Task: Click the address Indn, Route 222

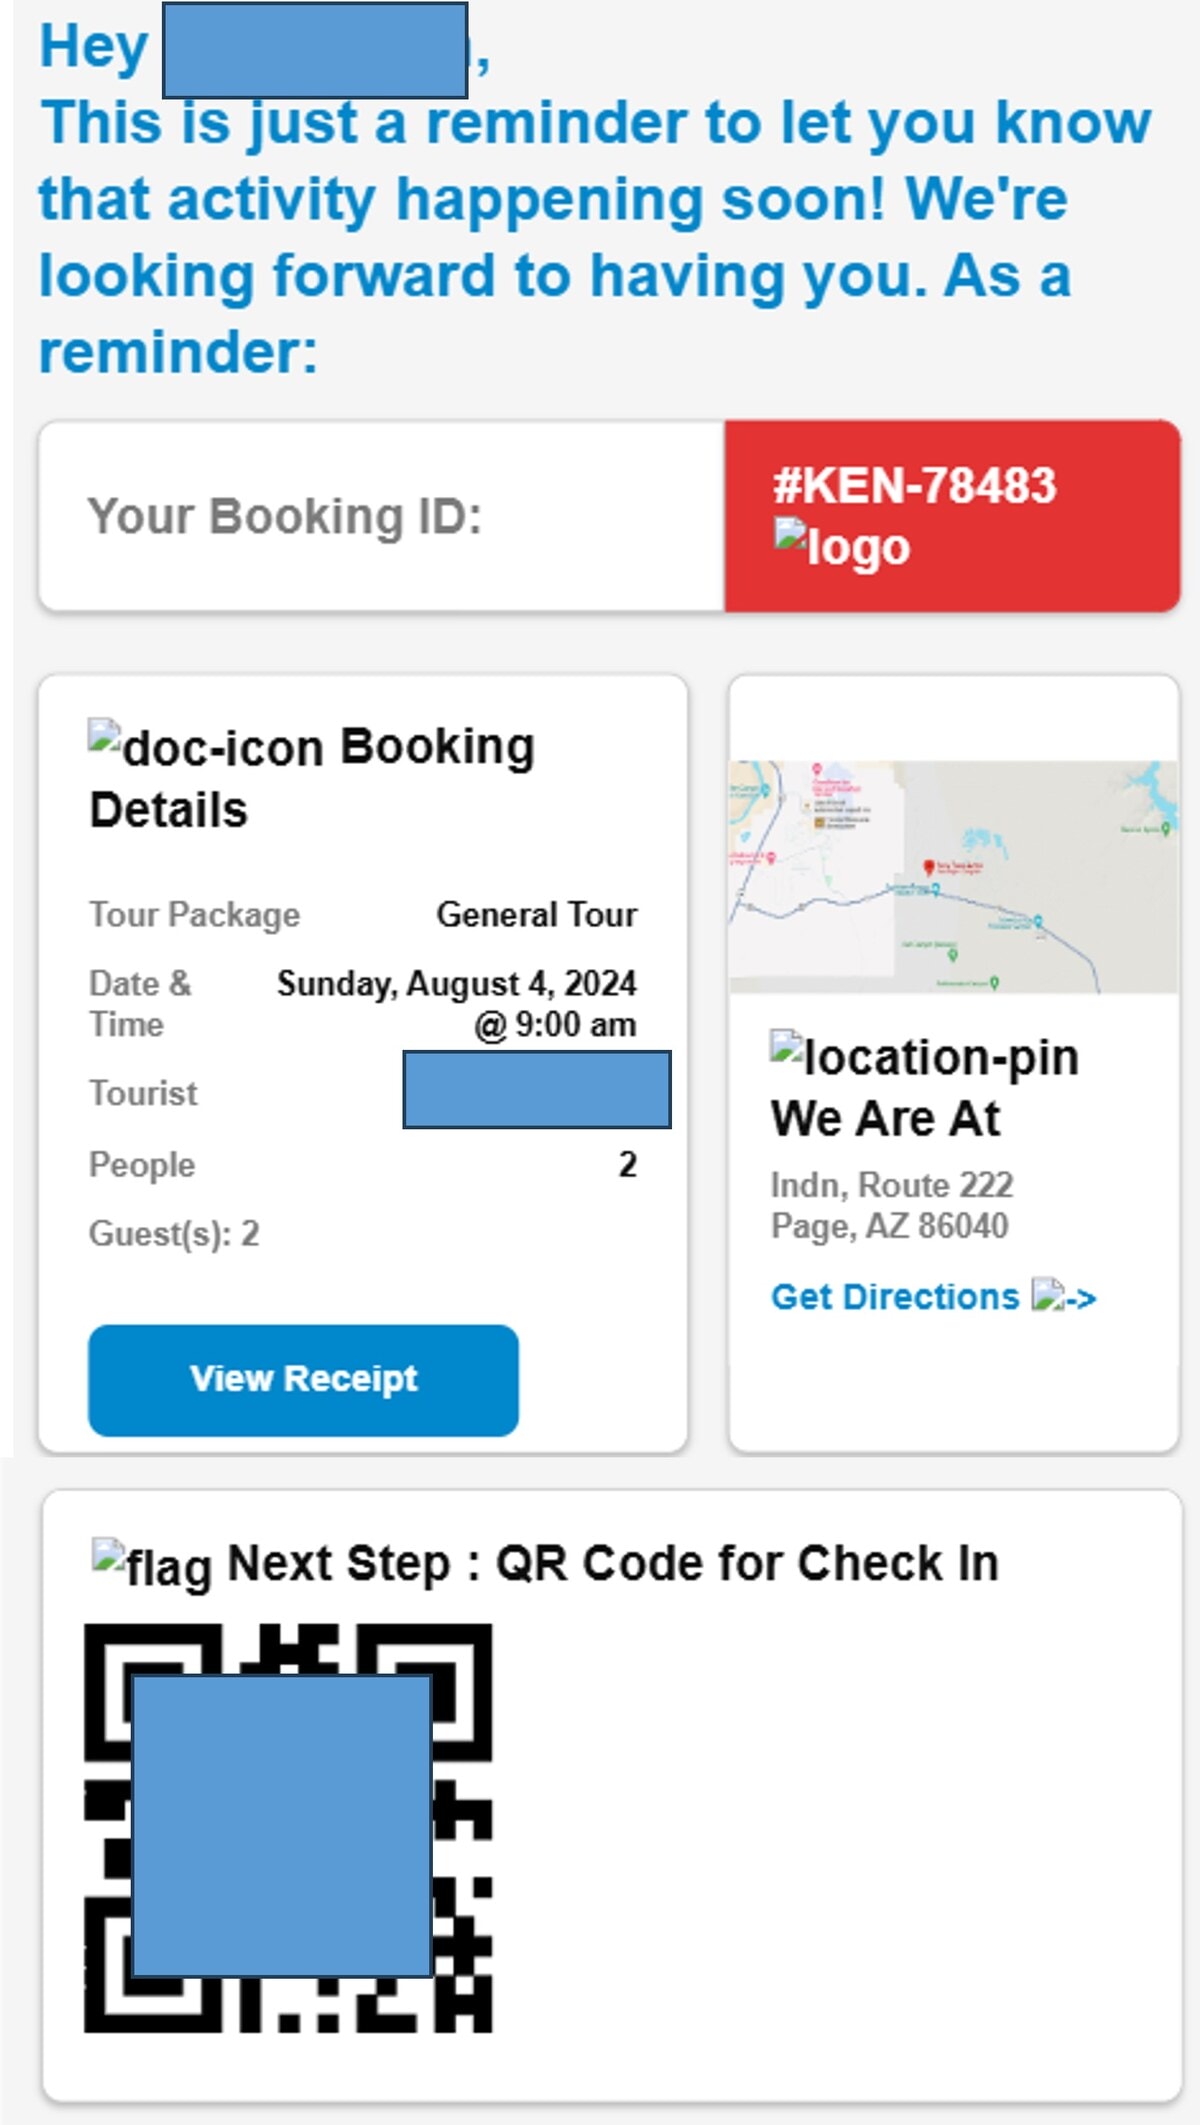Action: pyautogui.click(x=892, y=1185)
